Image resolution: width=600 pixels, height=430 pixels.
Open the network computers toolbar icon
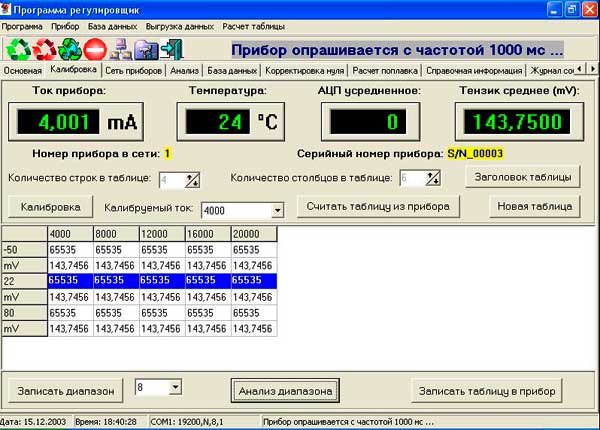point(120,48)
